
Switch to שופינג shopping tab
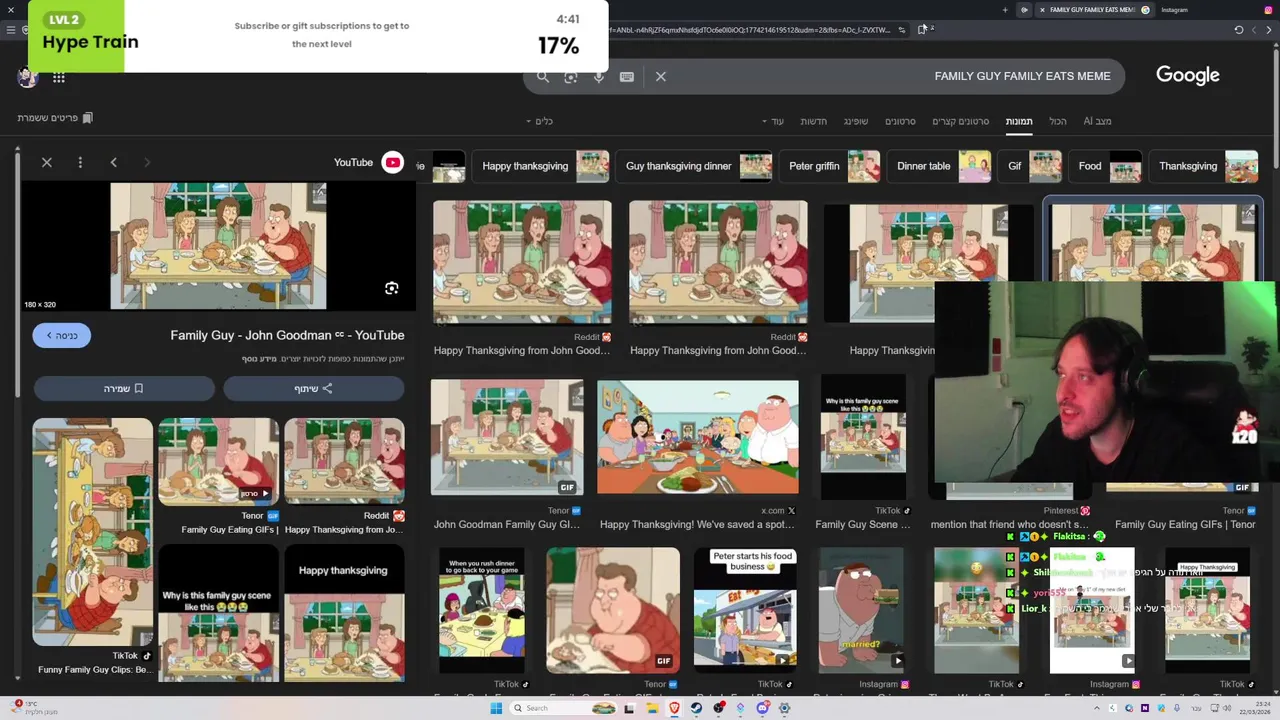856,121
